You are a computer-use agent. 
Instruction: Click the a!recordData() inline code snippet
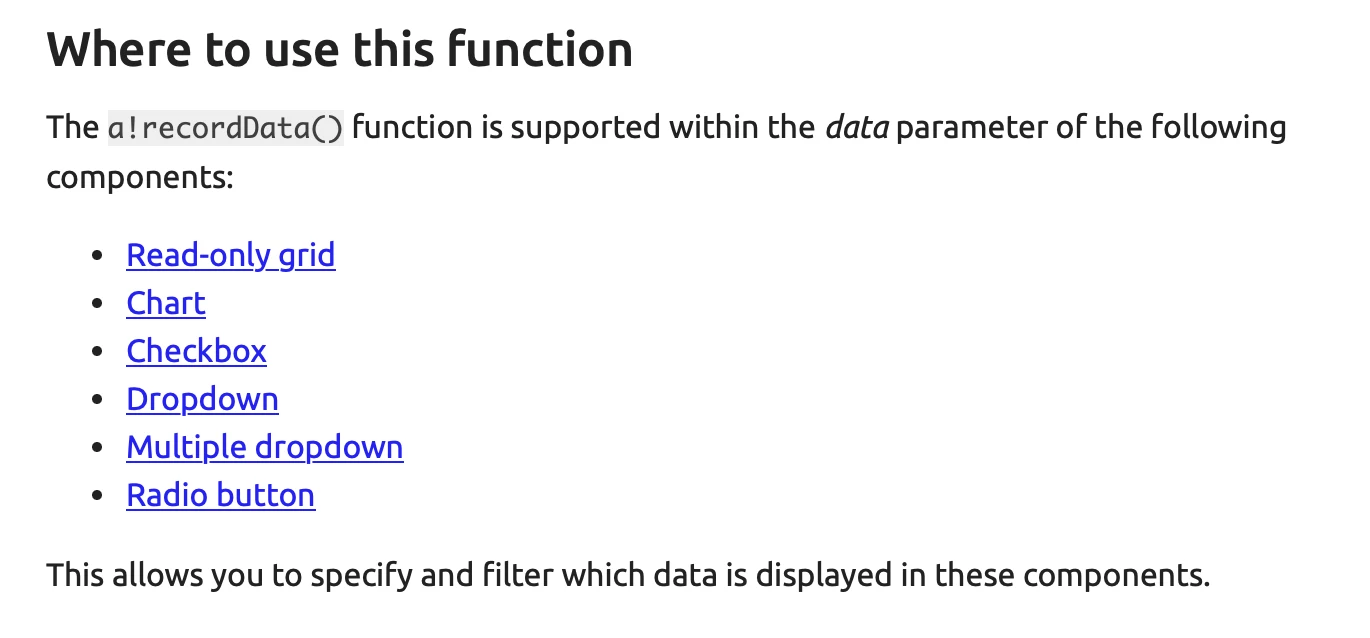pos(226,128)
